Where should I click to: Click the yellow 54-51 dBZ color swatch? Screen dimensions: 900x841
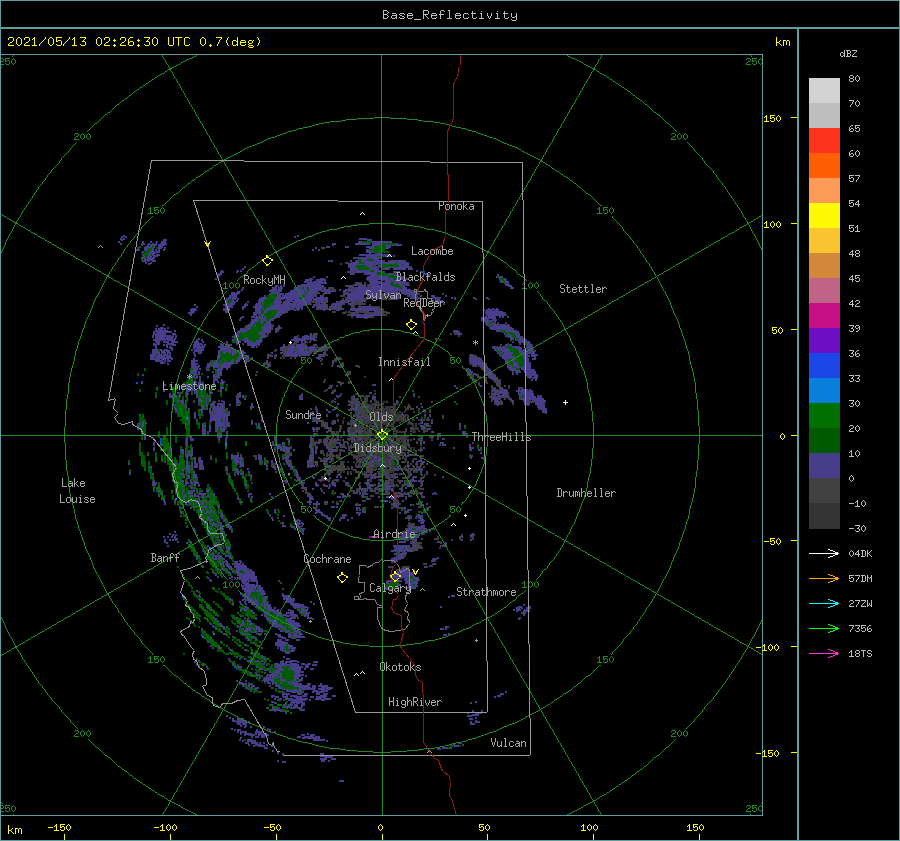tap(824, 216)
